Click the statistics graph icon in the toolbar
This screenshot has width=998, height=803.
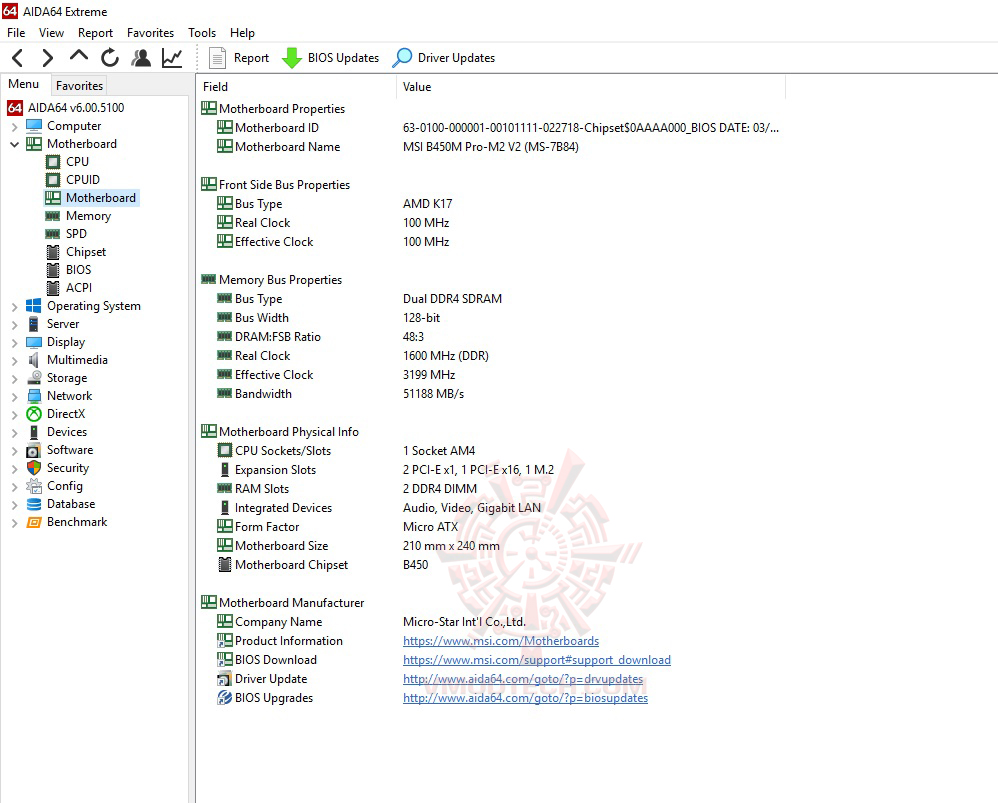(171, 57)
